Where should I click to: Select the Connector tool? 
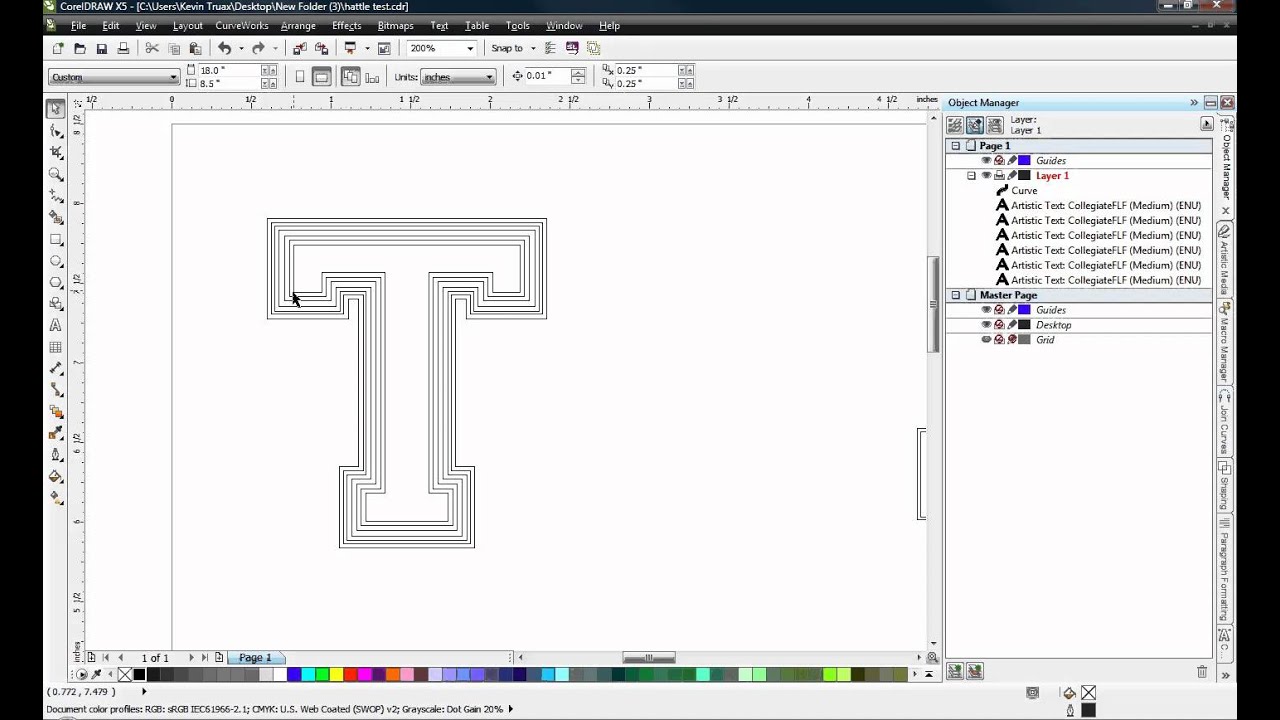(56, 390)
